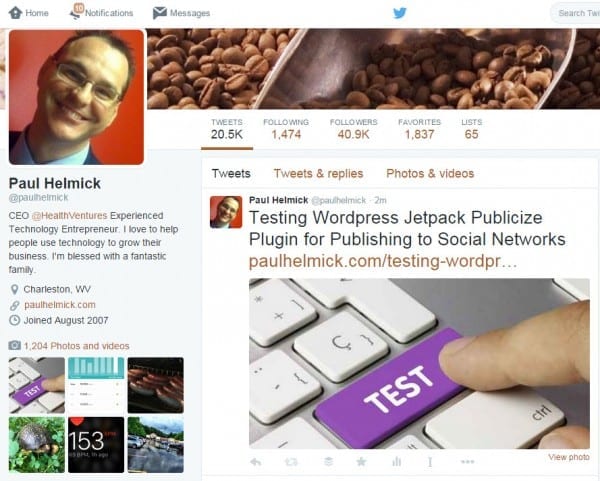View tweet analytics bar chart icon

click(396, 462)
